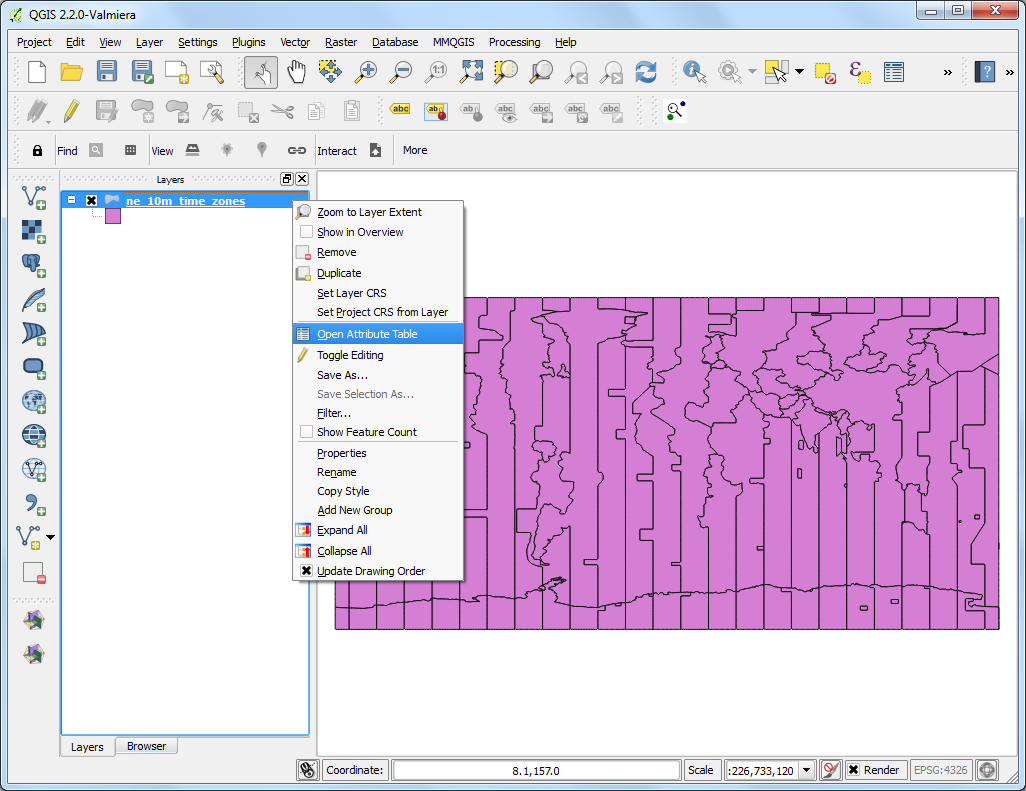
Task: Open the Vector menu
Action: [x=295, y=42]
